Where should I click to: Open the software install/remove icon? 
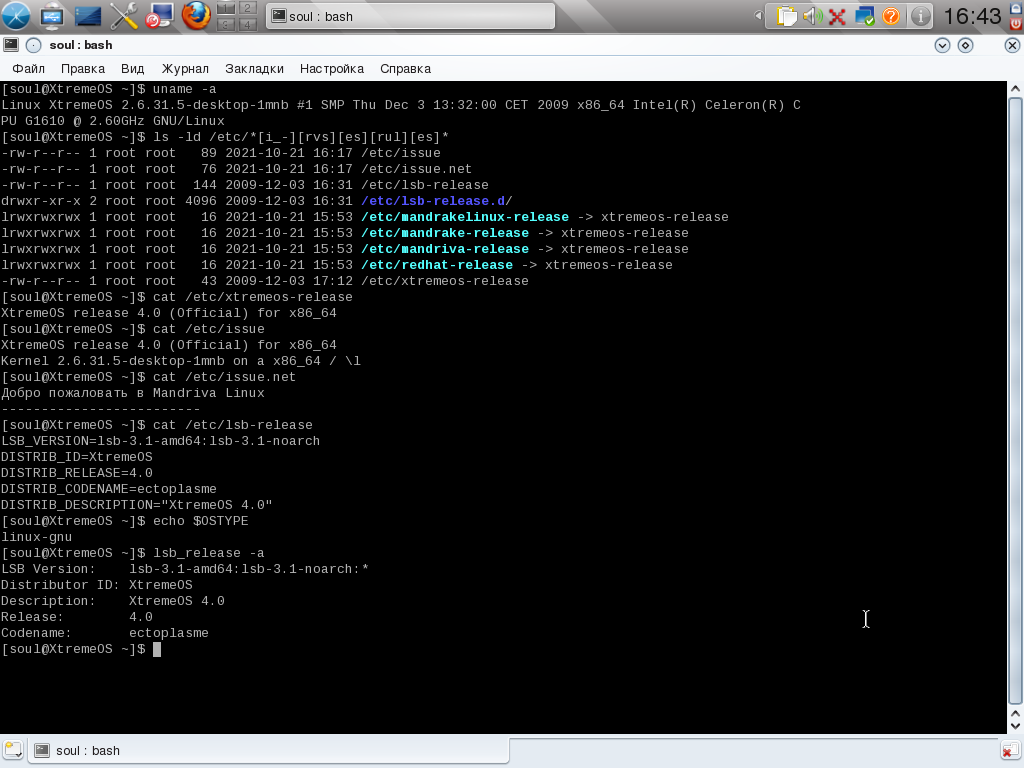point(159,16)
